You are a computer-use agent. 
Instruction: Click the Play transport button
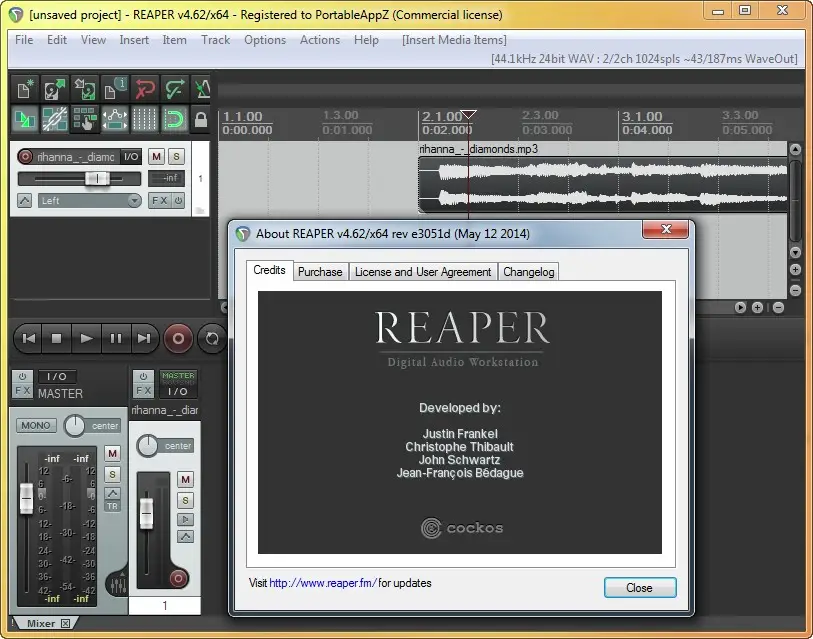tap(86, 339)
